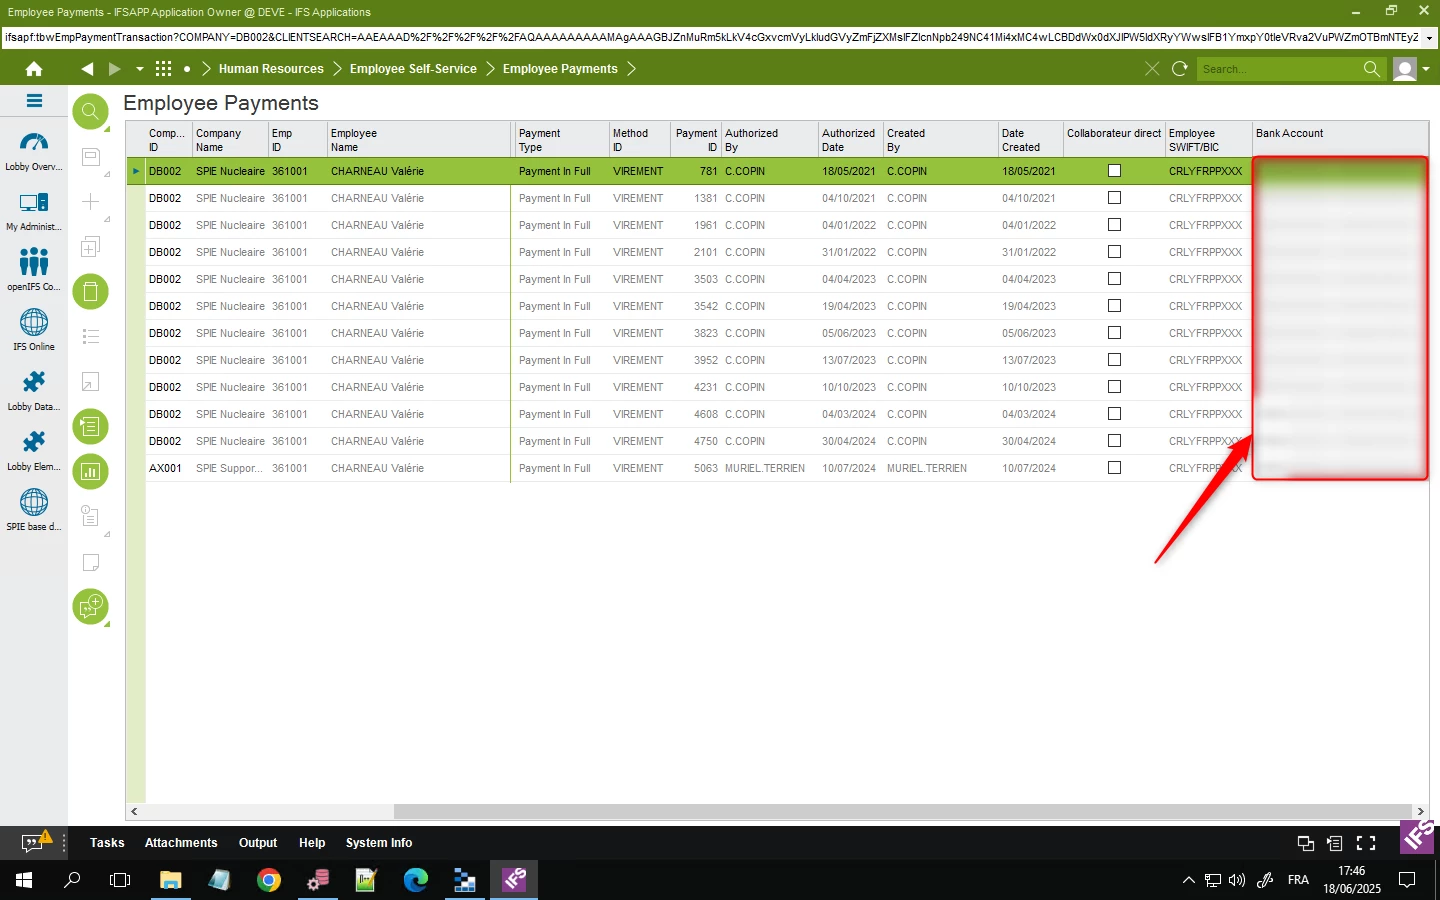Click the green Search toolbar button
This screenshot has height=900, width=1440.
90,111
